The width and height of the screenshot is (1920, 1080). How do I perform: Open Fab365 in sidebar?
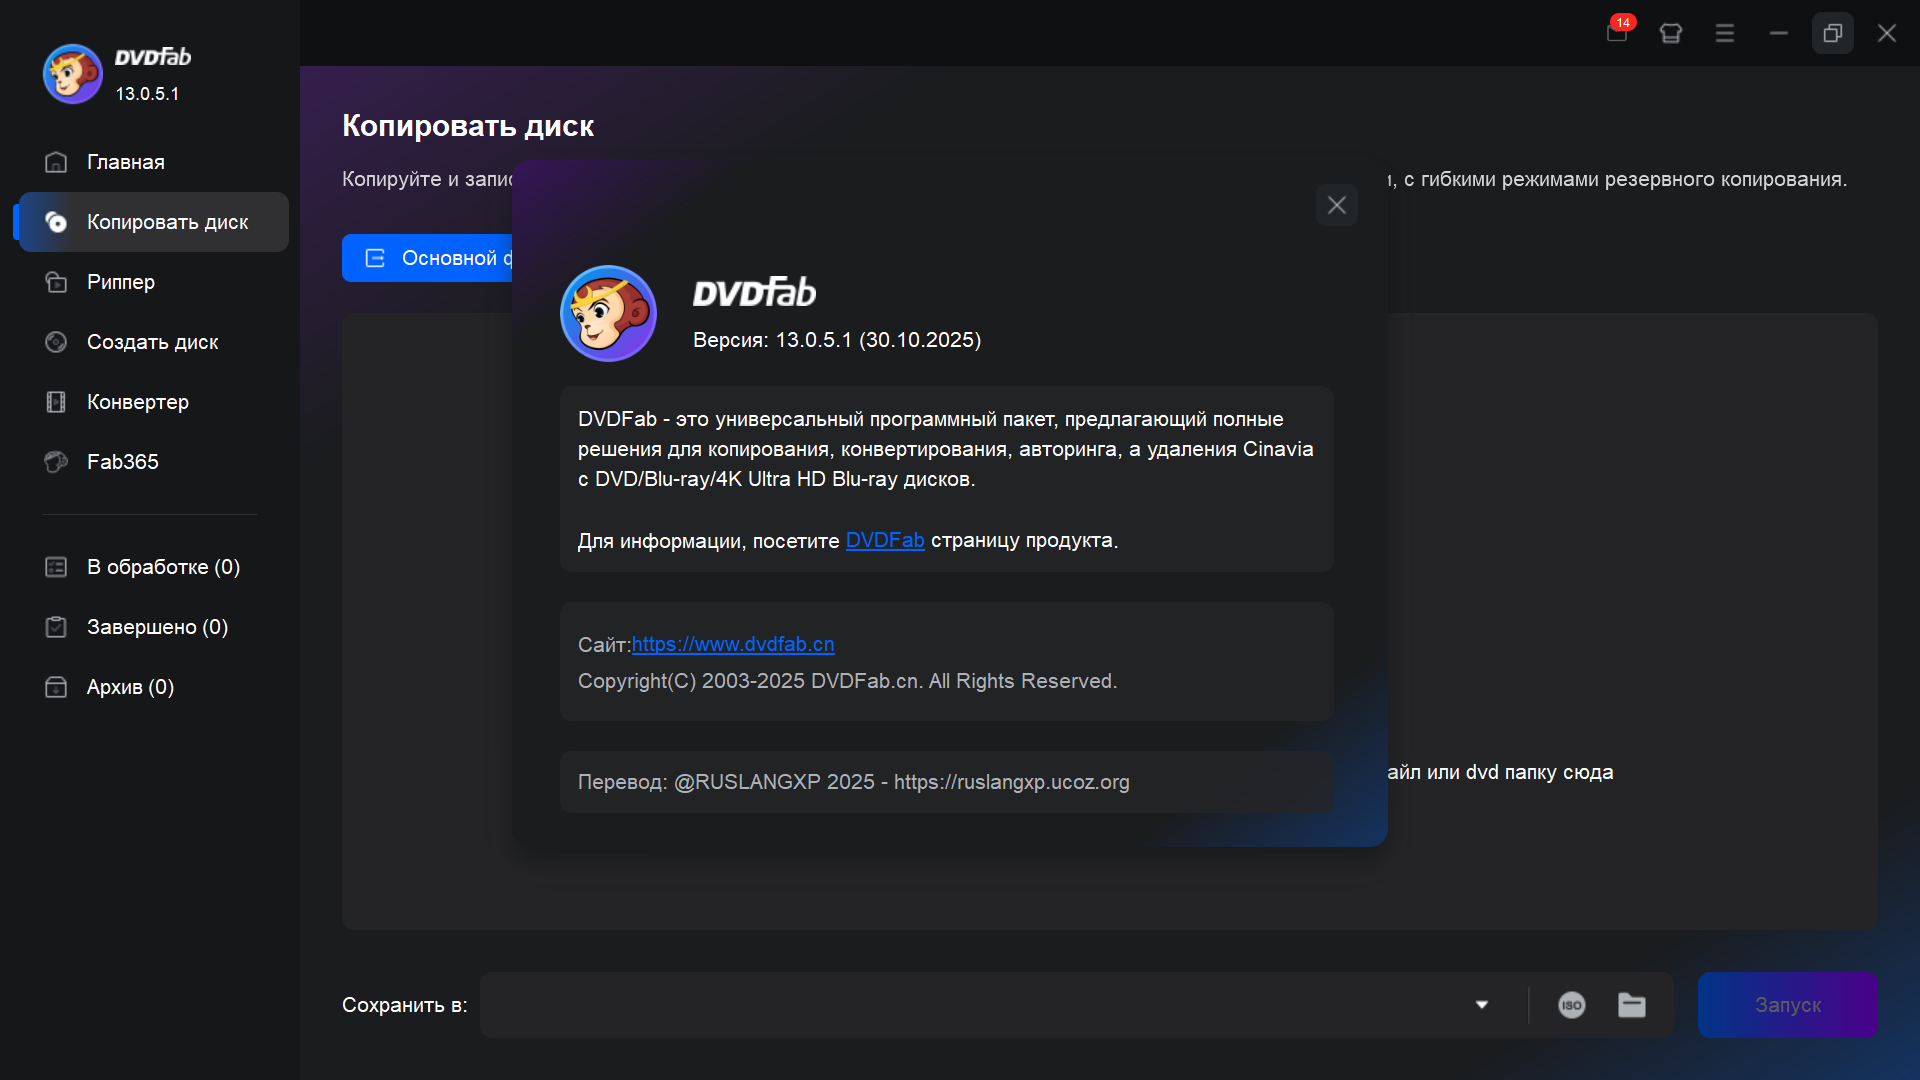[122, 462]
